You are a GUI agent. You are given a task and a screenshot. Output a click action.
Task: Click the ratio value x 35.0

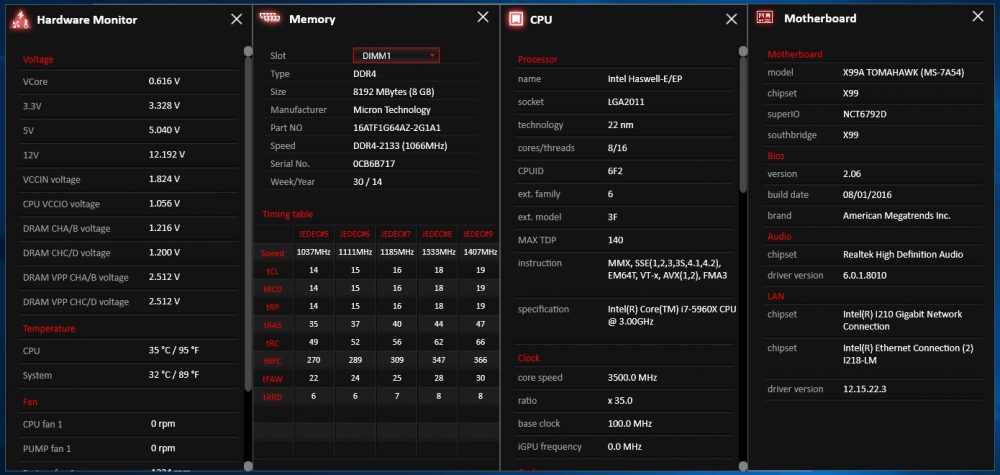click(621, 400)
